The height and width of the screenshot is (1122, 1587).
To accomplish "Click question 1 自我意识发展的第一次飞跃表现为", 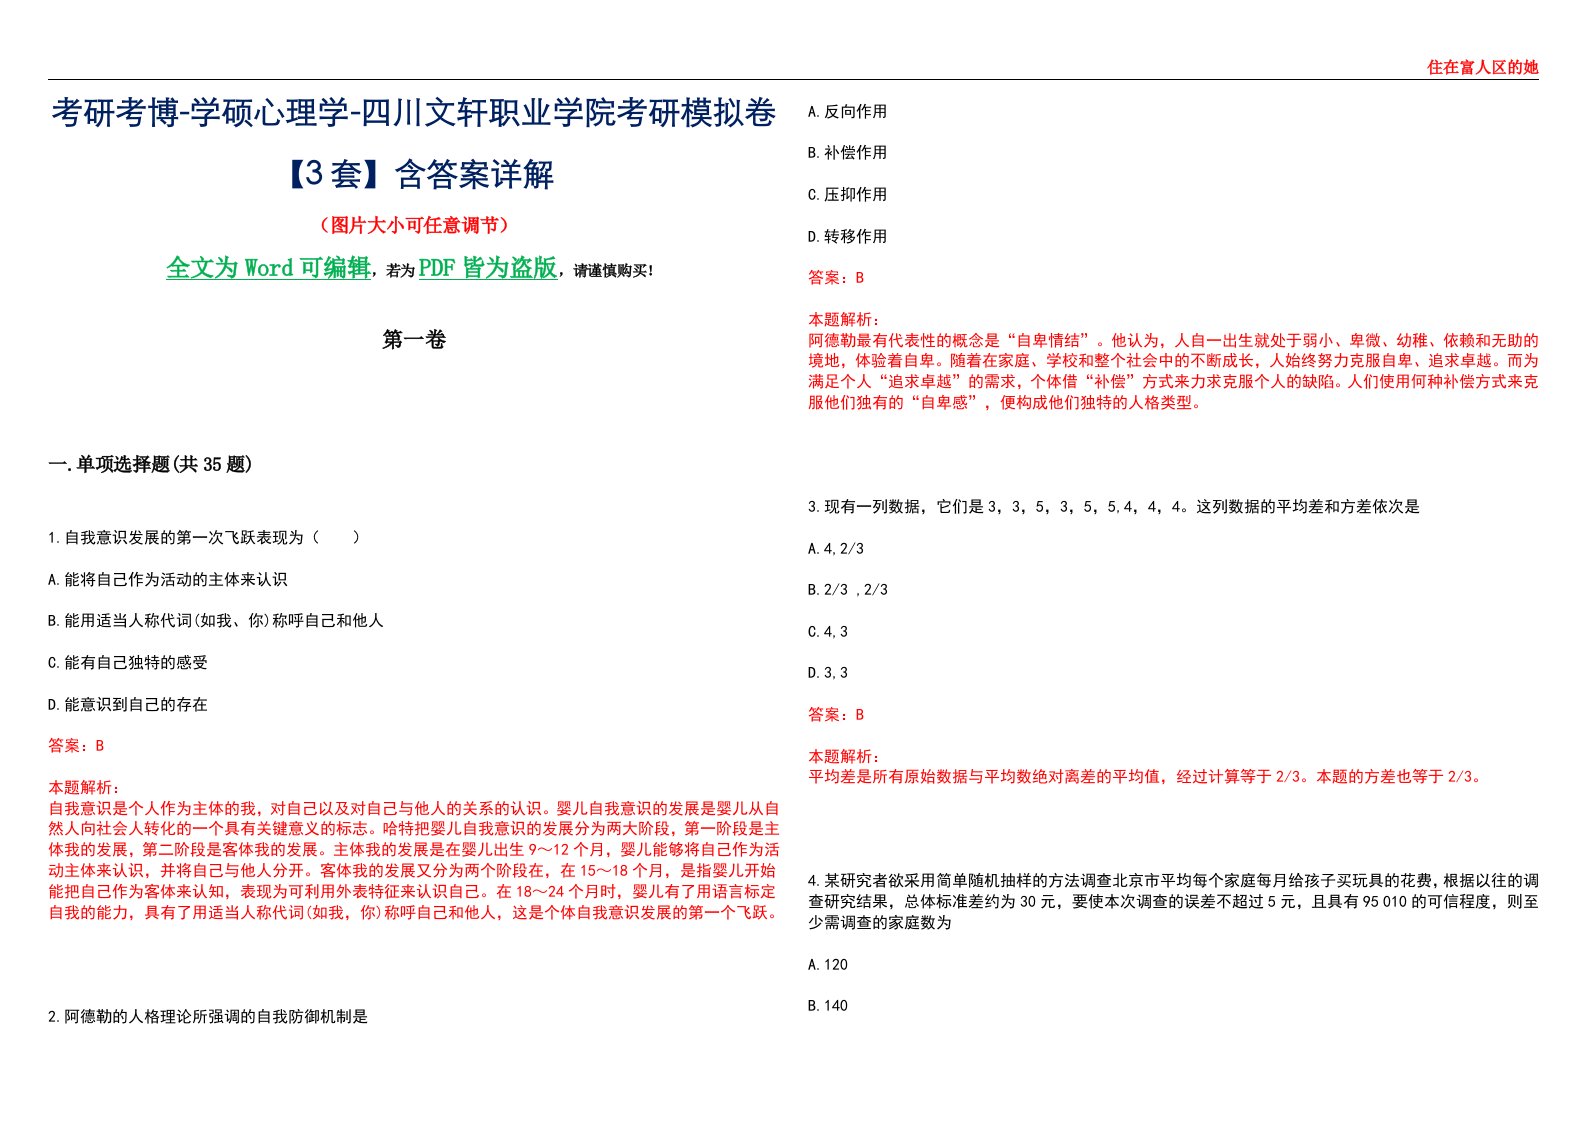I will pyautogui.click(x=204, y=538).
